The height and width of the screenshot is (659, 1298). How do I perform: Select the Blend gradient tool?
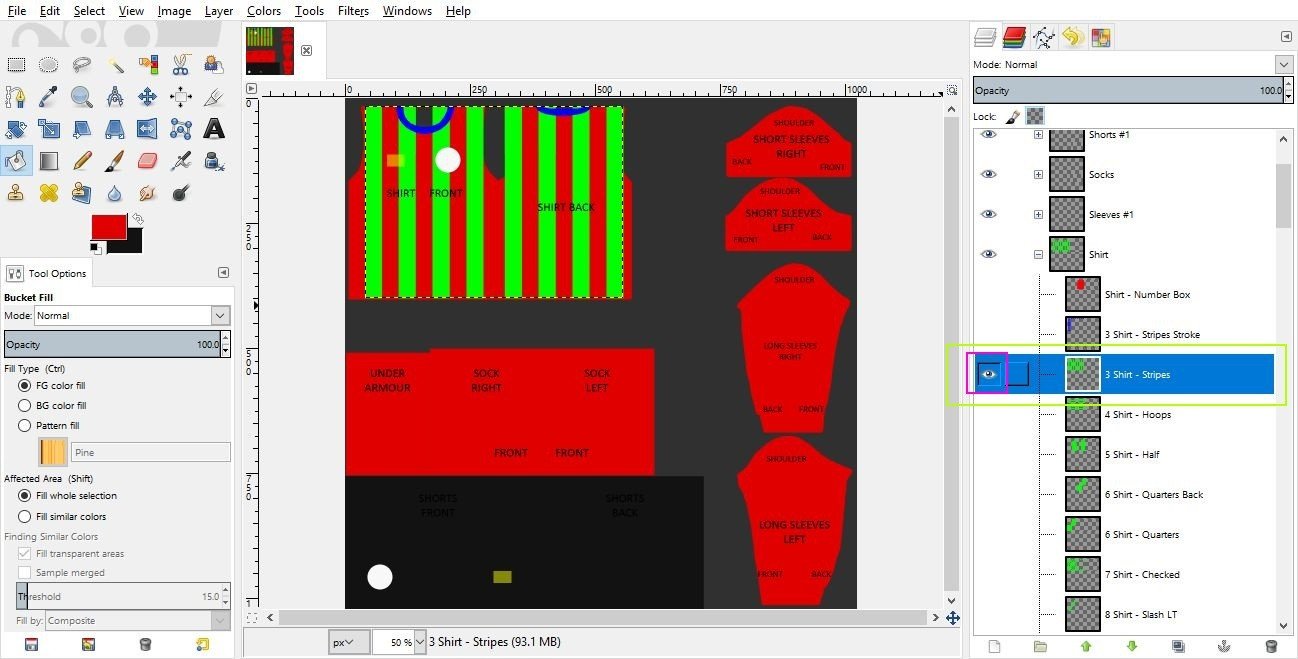coord(48,161)
